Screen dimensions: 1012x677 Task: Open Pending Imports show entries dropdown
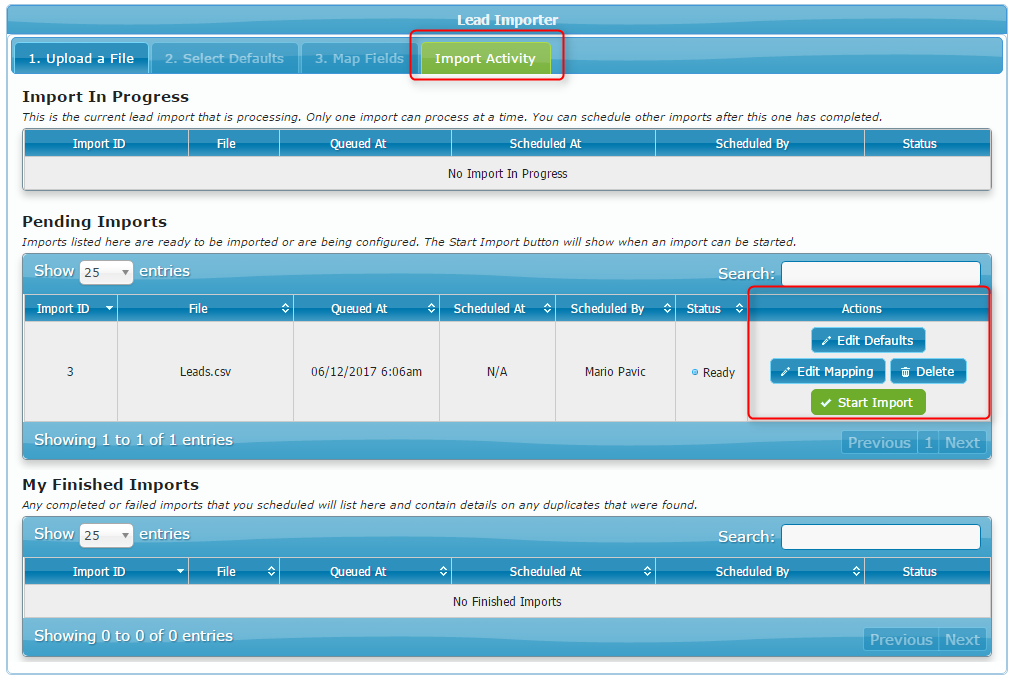(x=106, y=272)
